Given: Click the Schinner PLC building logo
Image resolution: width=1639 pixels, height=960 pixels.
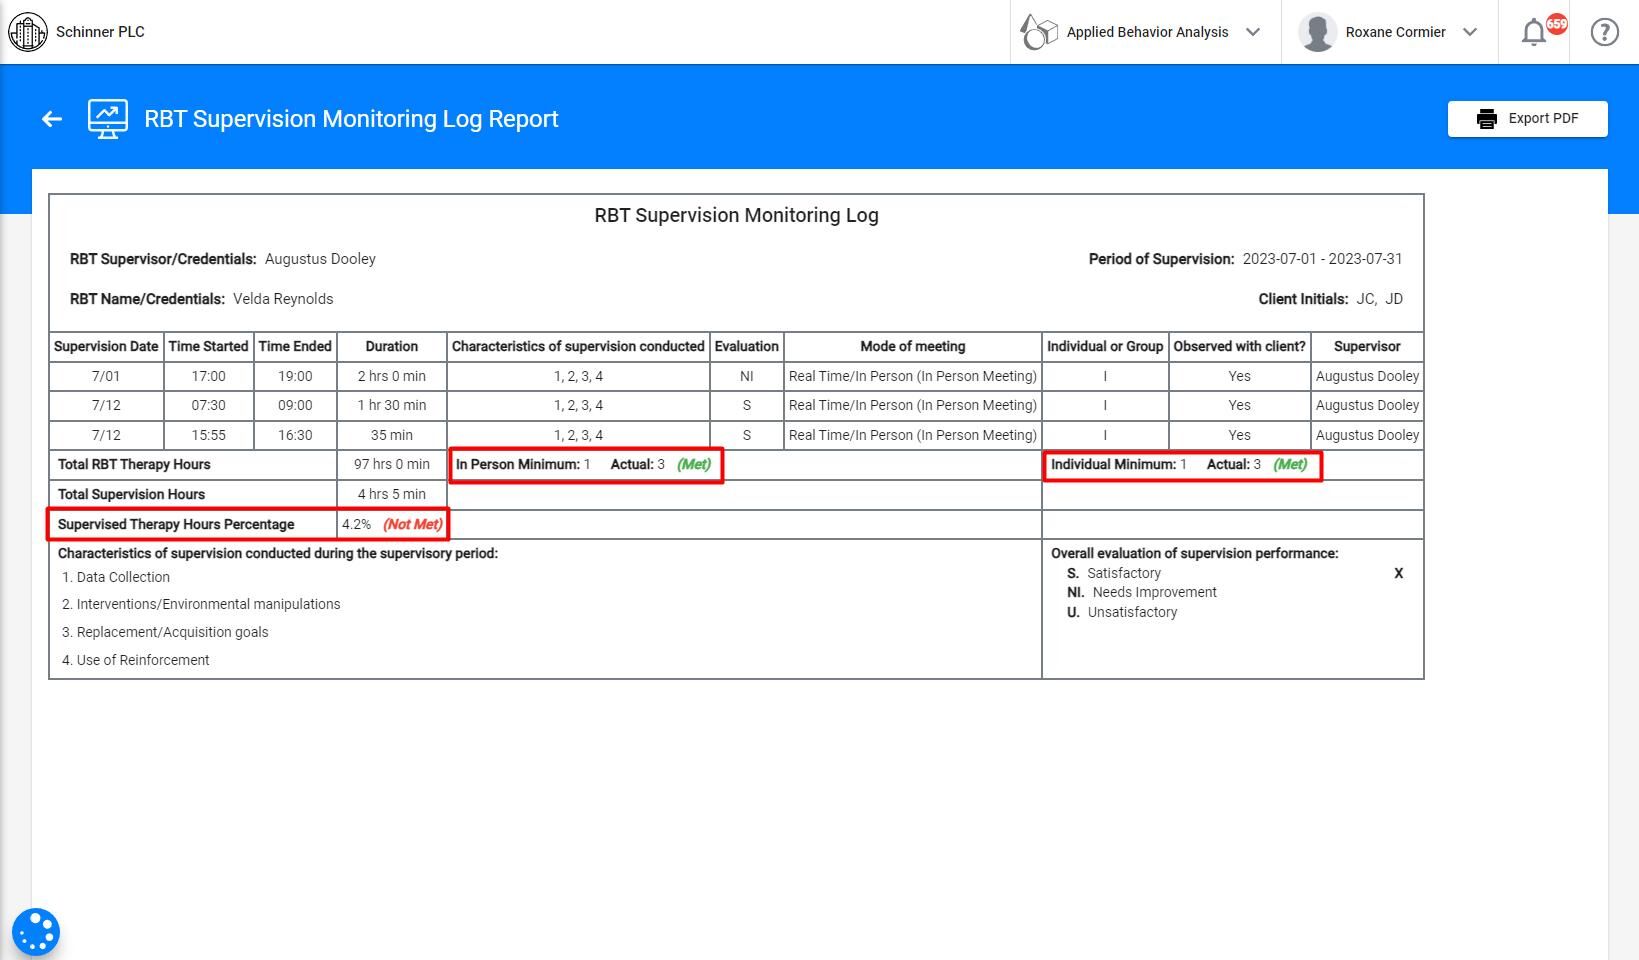Looking at the screenshot, I should tap(27, 32).
